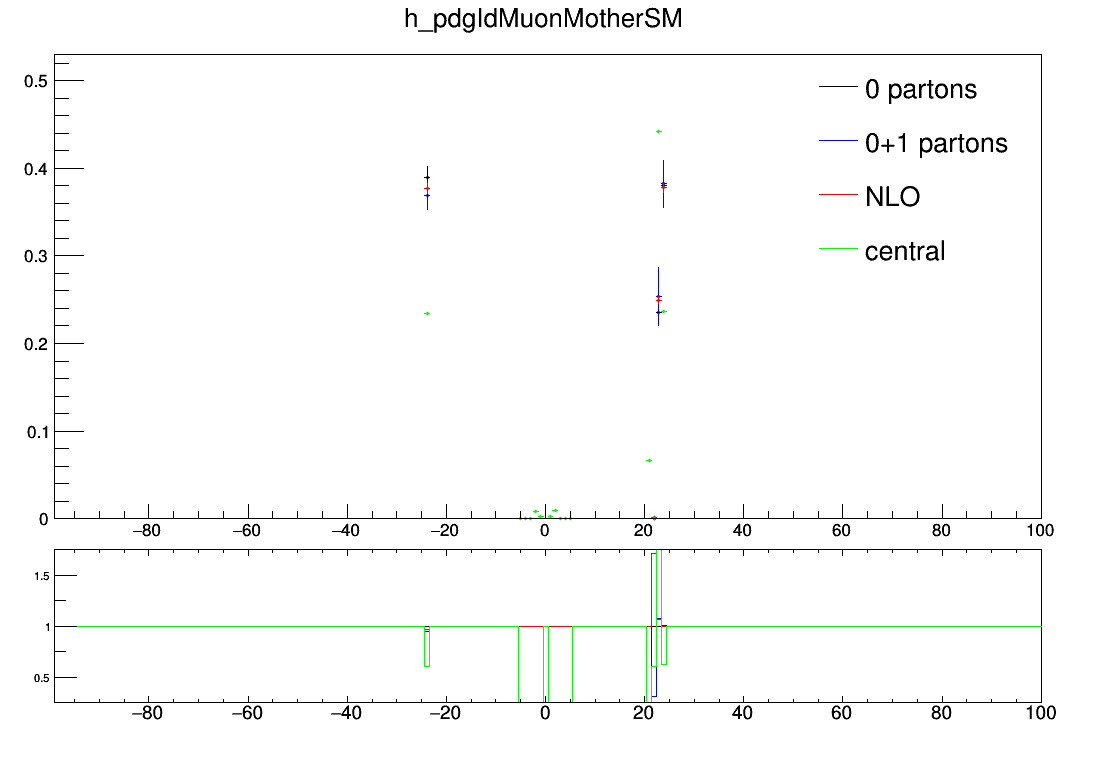Image resolution: width=1096 pixels, height=772 pixels.
Task: Click the 40 label on upper x-axis
Action: (x=742, y=530)
